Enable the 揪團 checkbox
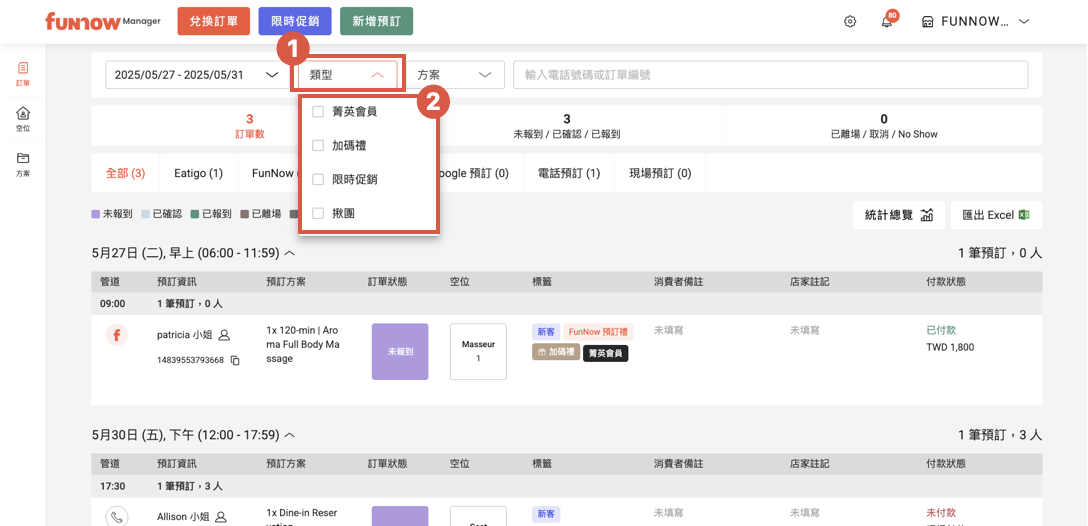The width and height of the screenshot is (1088, 526). click(318, 213)
